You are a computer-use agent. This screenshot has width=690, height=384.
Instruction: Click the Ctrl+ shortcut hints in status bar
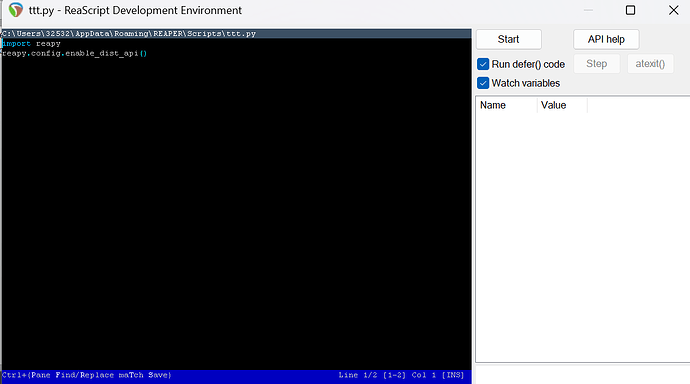point(86,375)
